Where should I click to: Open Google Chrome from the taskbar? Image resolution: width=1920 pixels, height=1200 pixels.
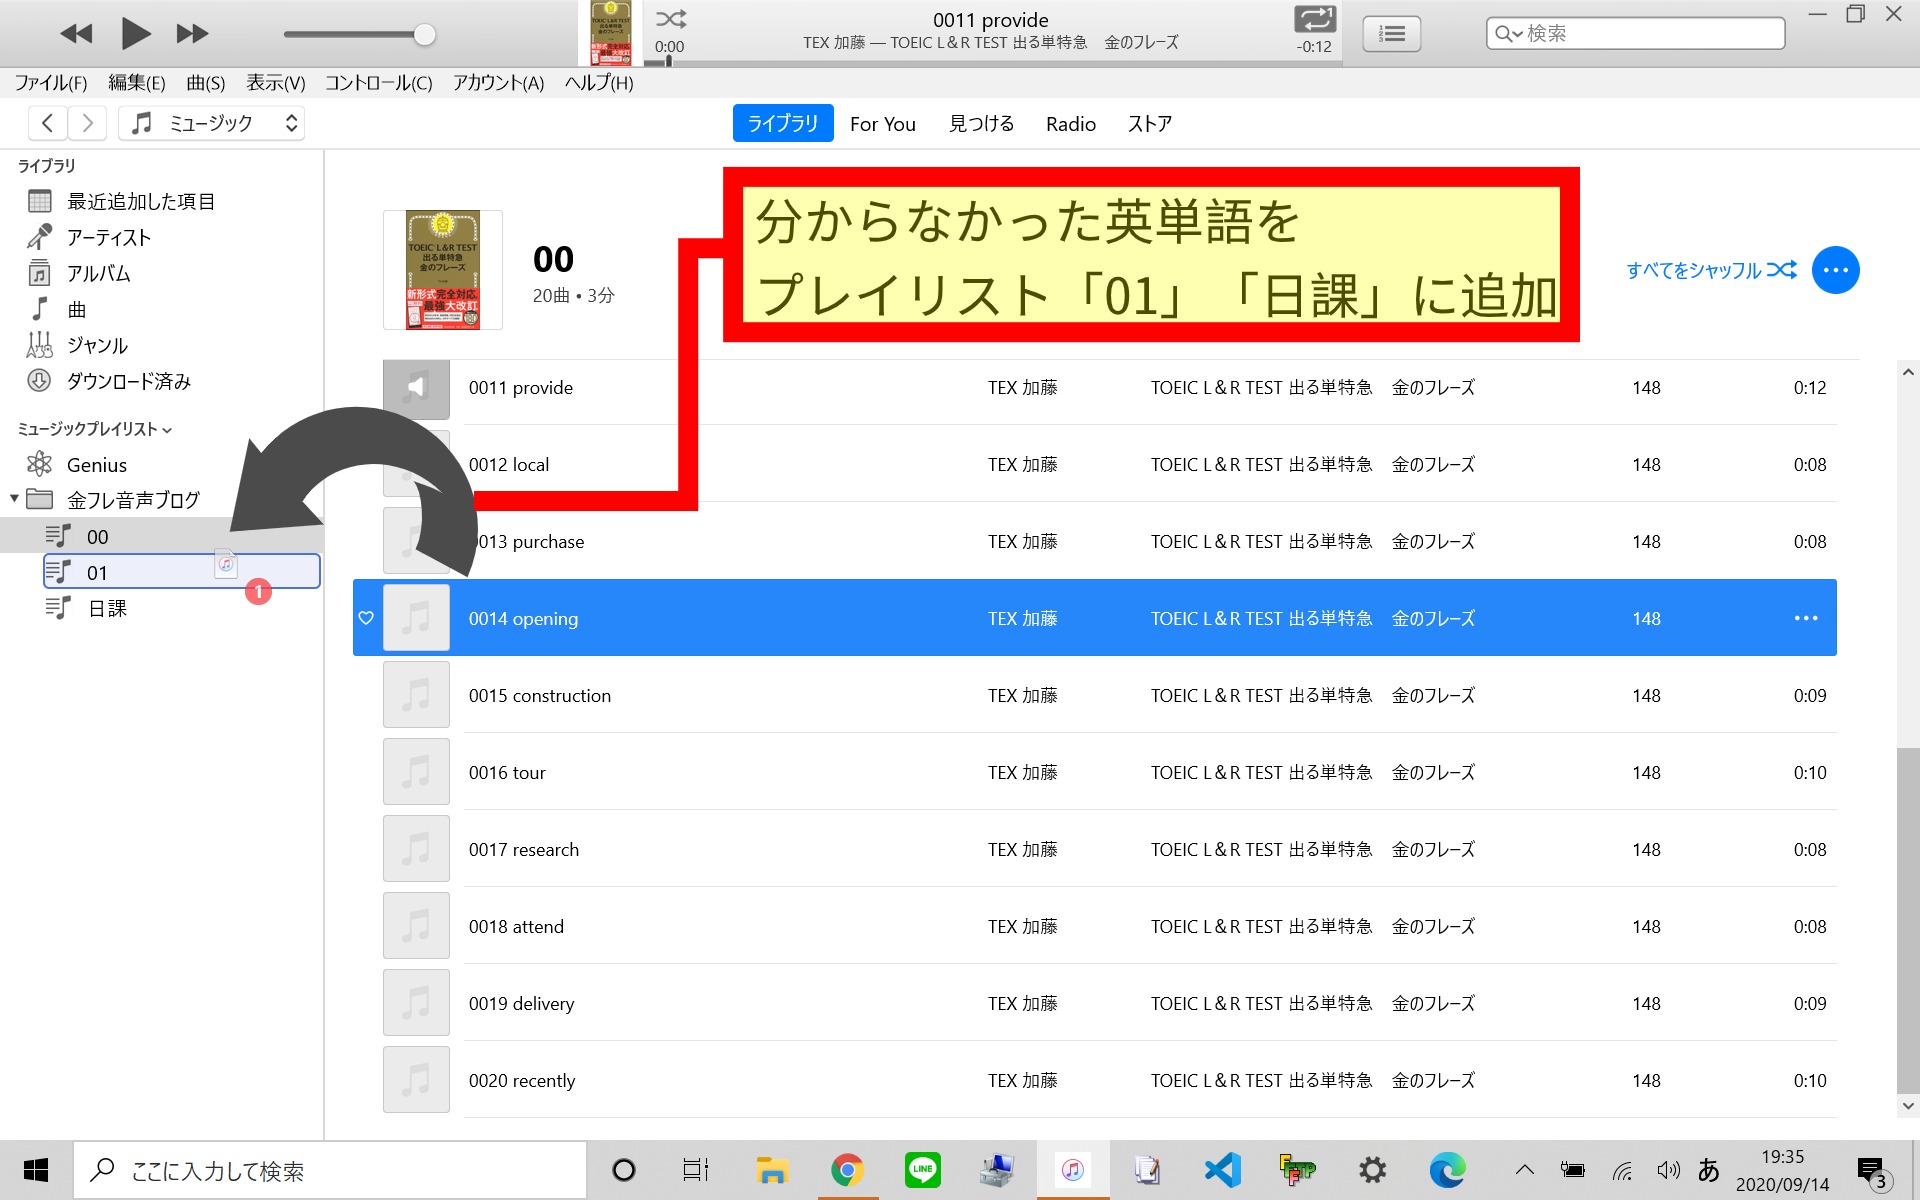tap(847, 1170)
